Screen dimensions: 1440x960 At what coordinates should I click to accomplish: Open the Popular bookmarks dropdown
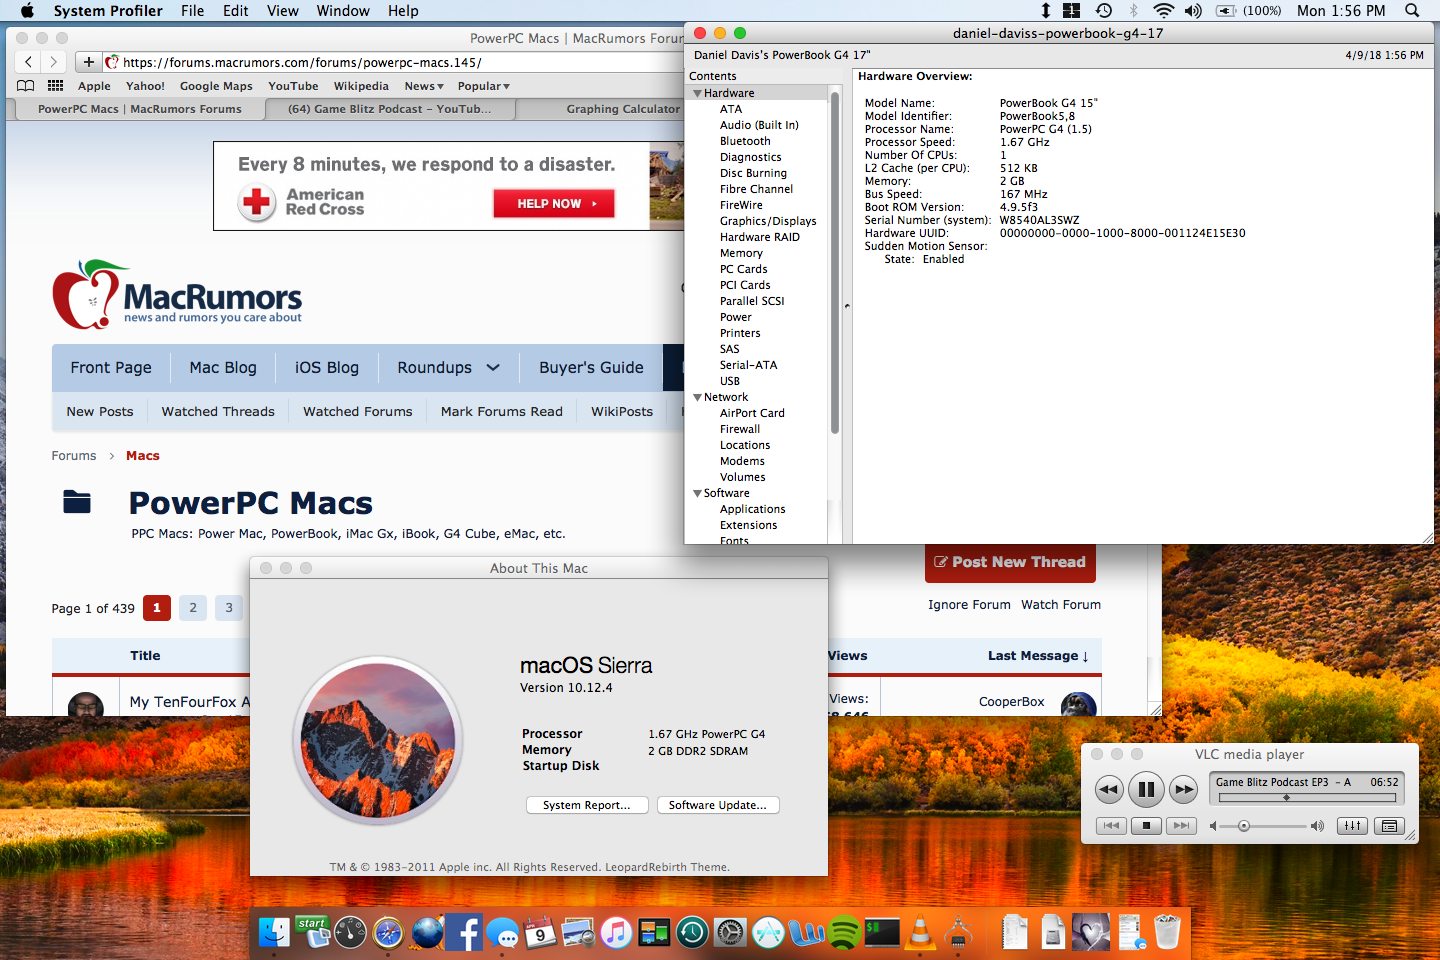click(x=484, y=86)
